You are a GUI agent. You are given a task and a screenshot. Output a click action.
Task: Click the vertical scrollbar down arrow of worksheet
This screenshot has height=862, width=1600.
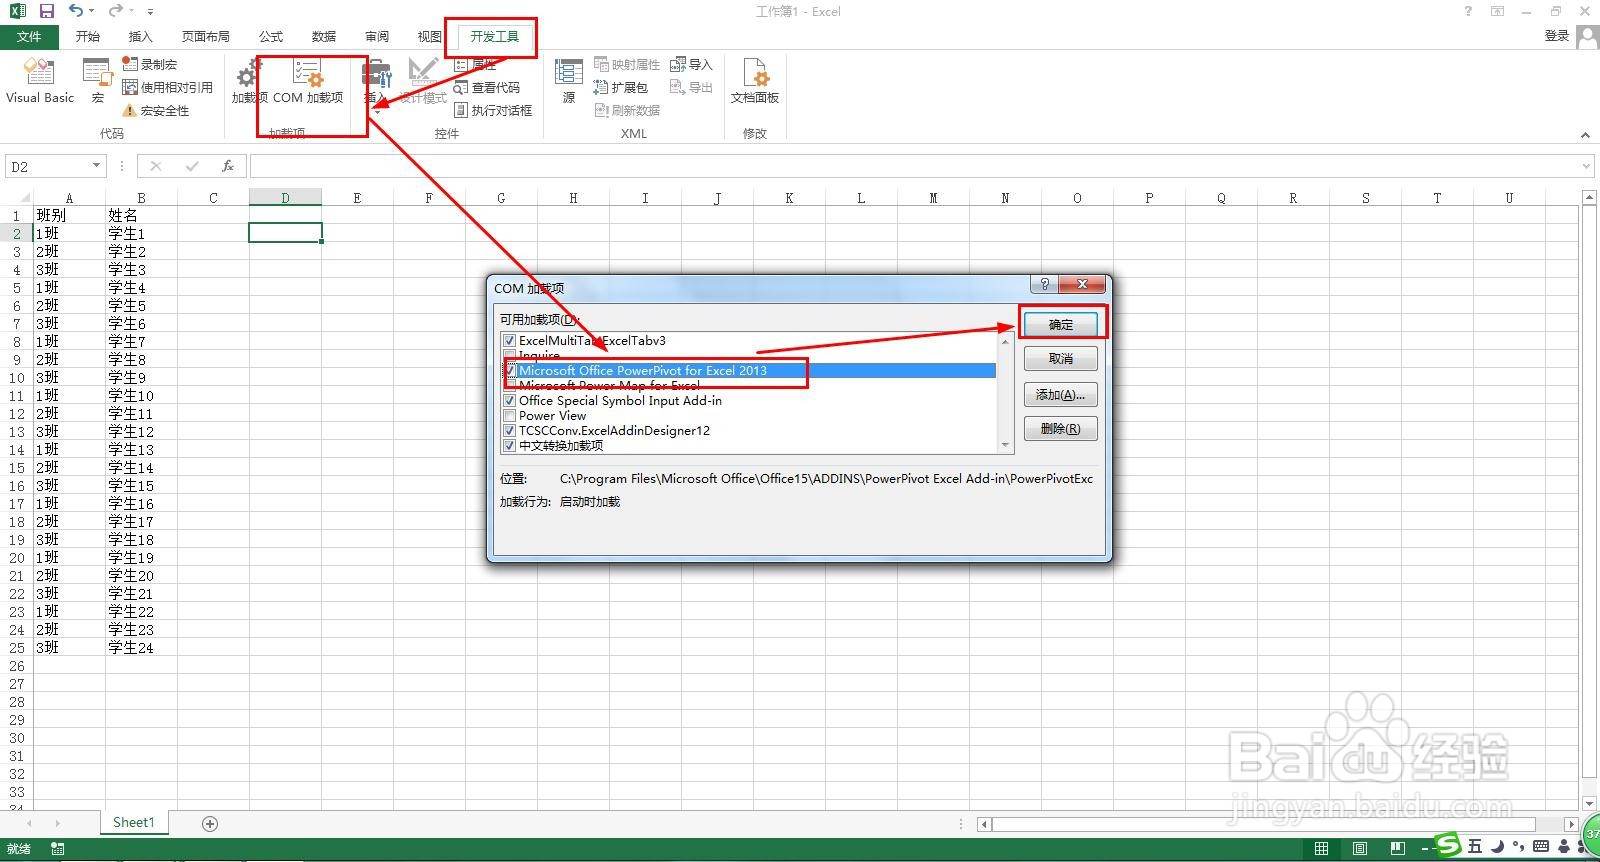(x=1589, y=803)
